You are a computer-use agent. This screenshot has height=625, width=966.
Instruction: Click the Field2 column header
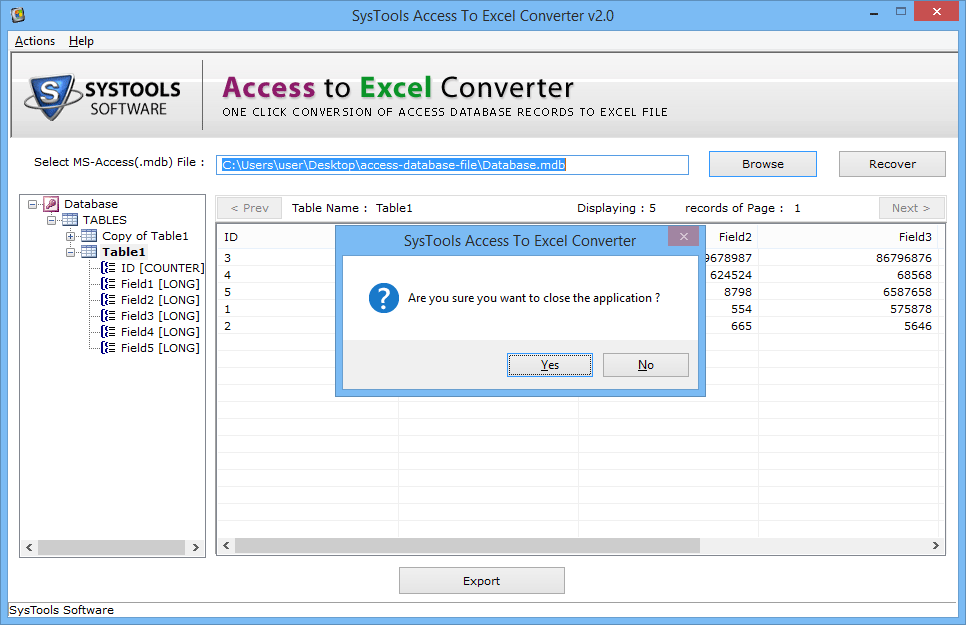pyautogui.click(x=735, y=237)
